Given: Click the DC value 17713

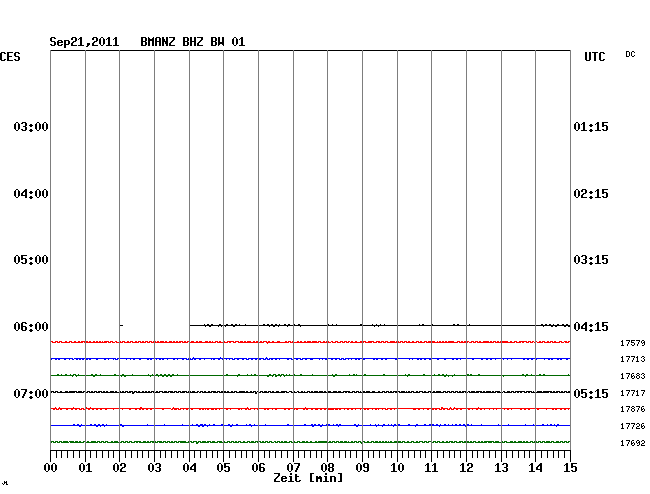Looking at the screenshot, I should [633, 359].
